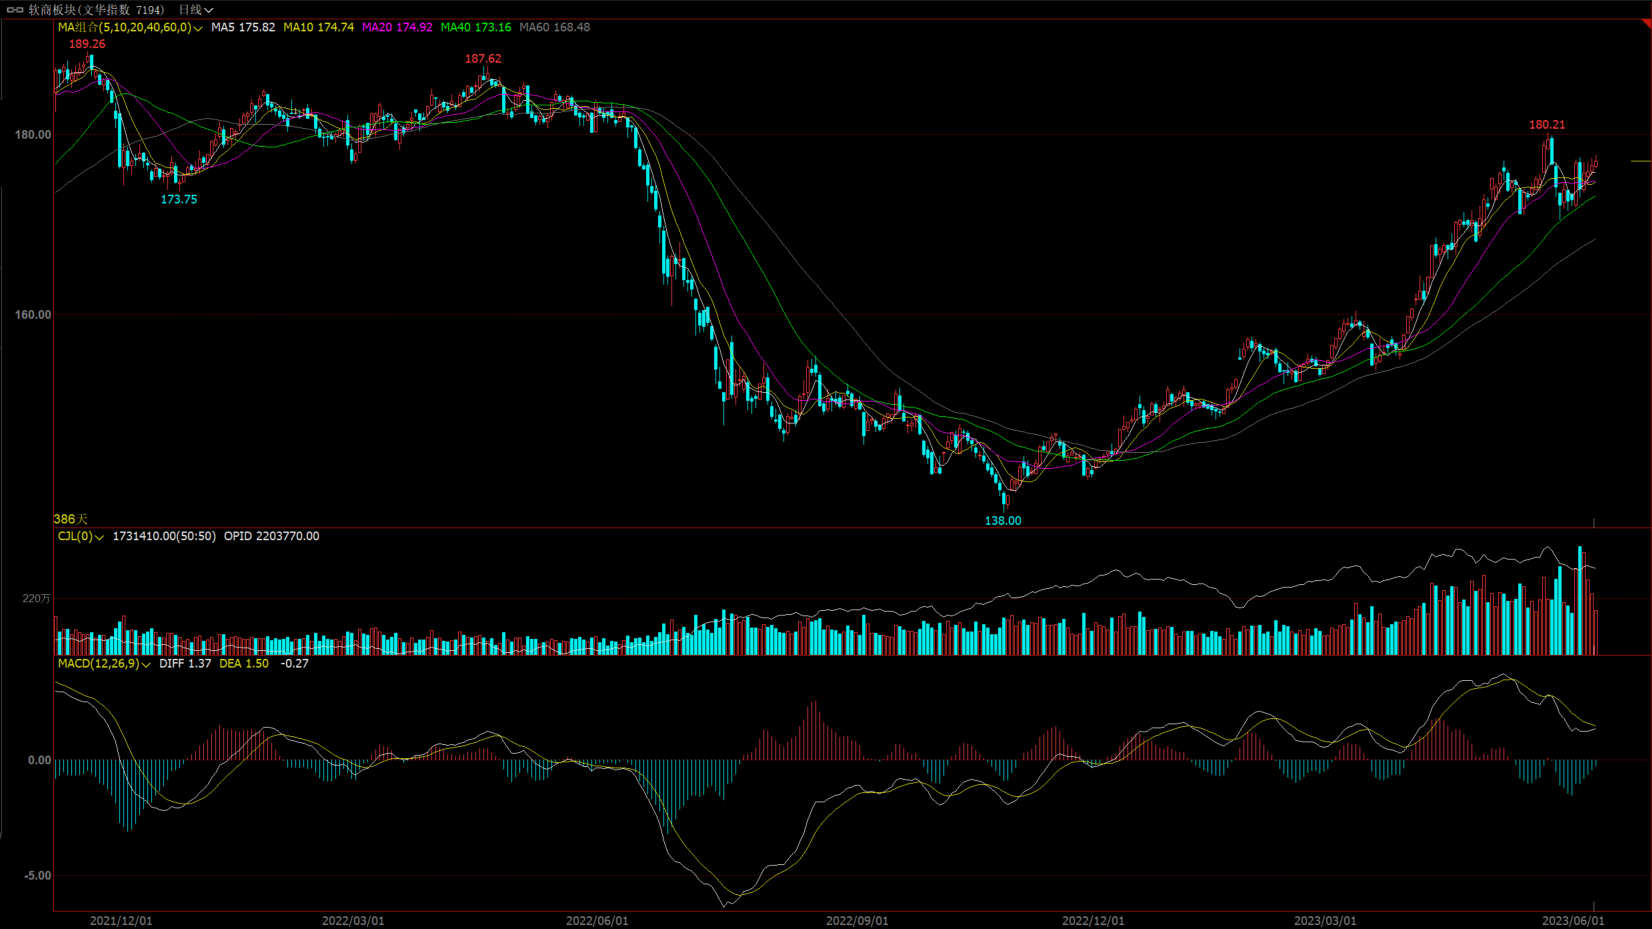
Task: Select the MA5 175.82 legend label
Action: coord(243,27)
